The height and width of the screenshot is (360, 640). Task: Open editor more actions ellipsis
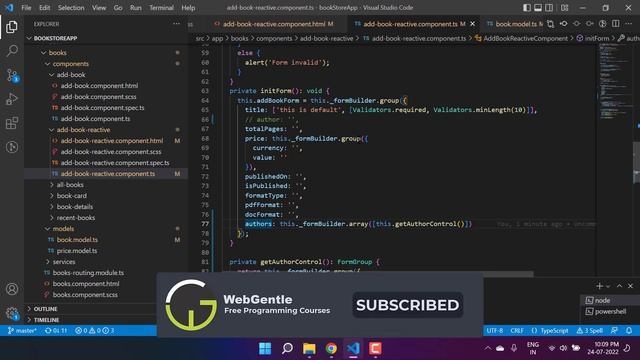click(x=629, y=24)
